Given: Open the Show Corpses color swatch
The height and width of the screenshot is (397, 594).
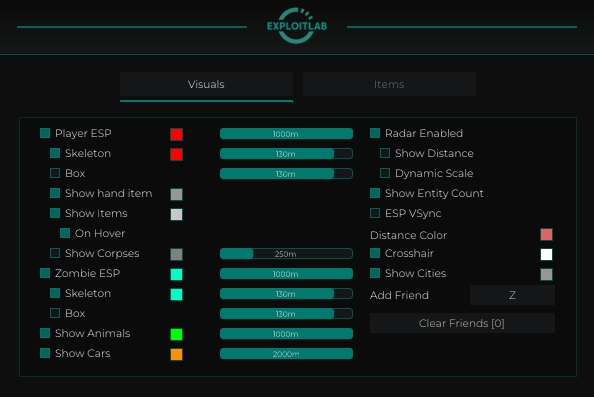Looking at the screenshot, I should point(177,254).
